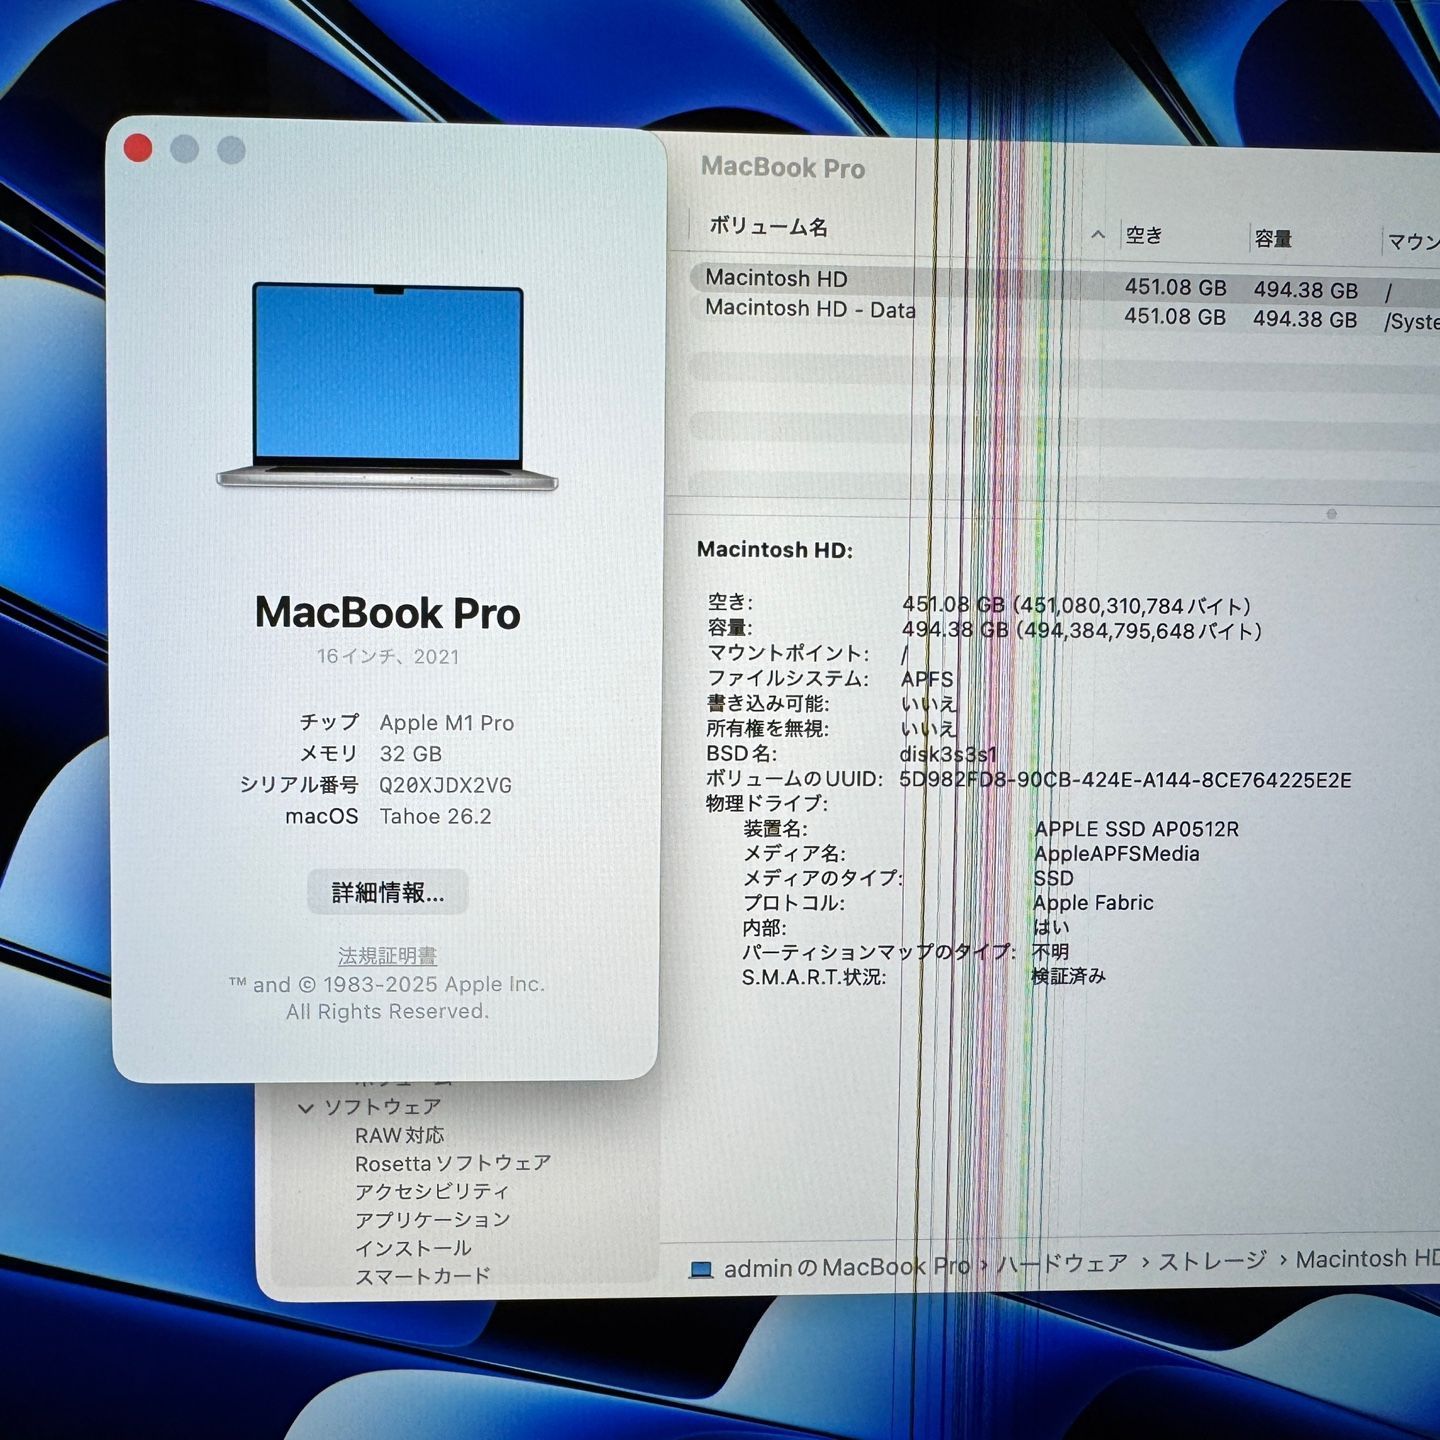
Task: Select スマートカード in the sidebar
Action: (423, 1276)
